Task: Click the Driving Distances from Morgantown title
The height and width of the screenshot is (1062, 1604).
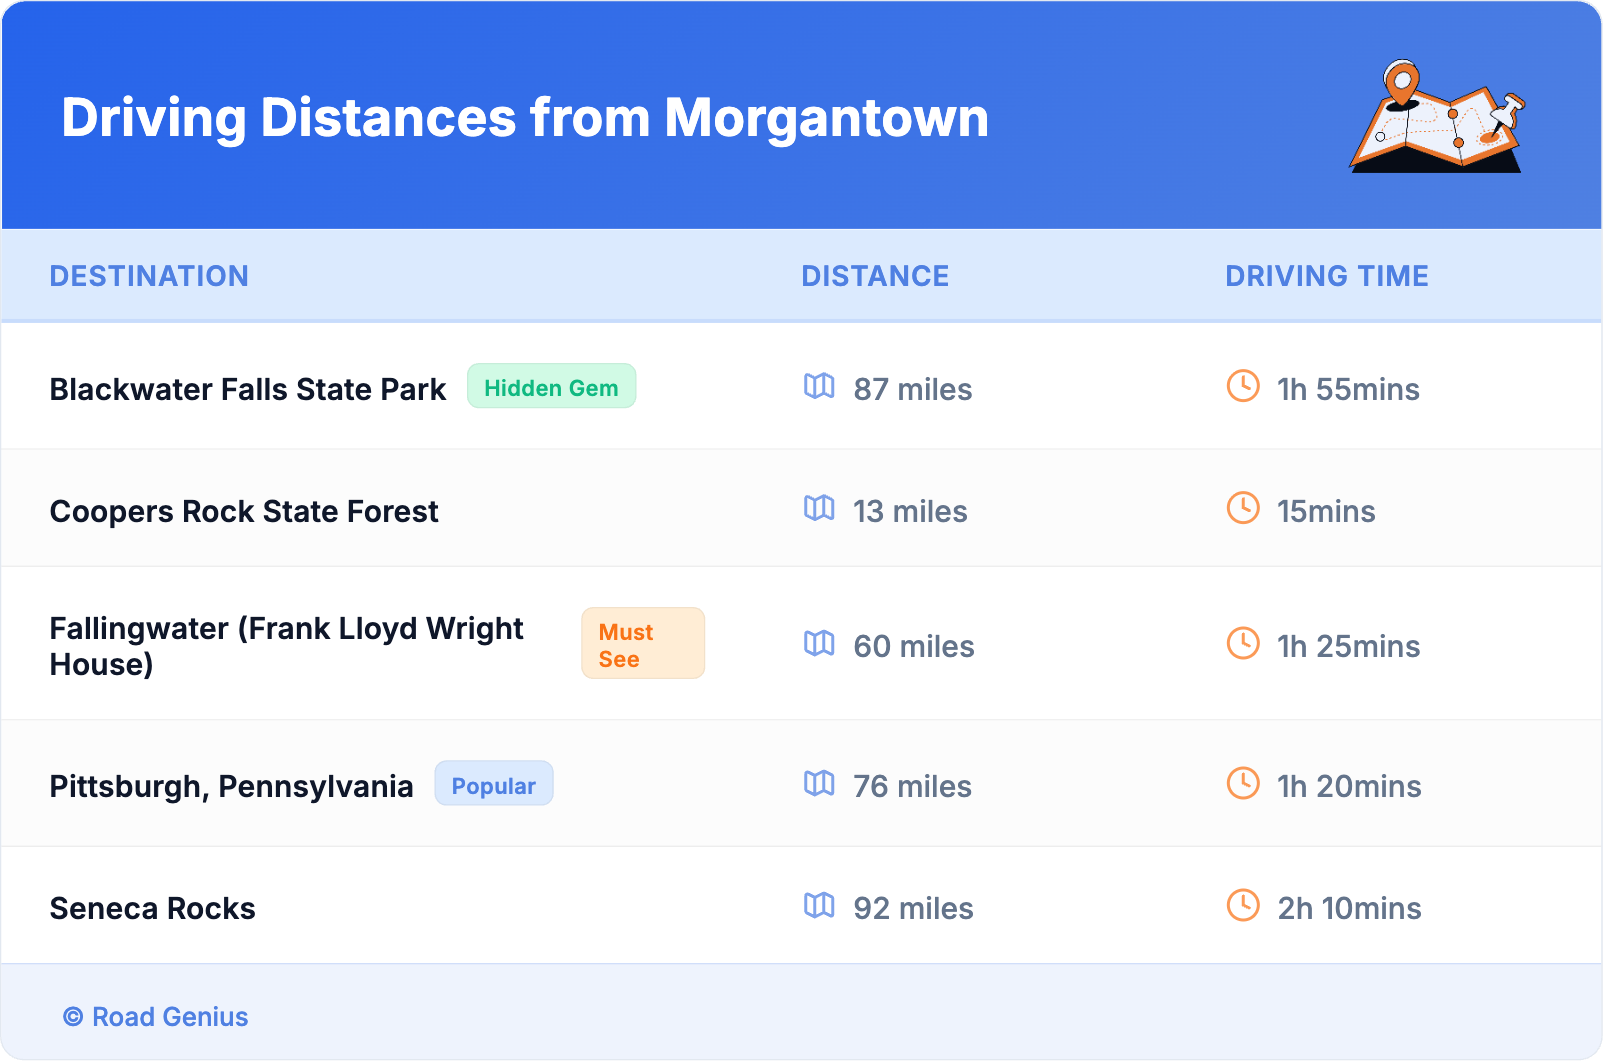Action: tap(525, 118)
